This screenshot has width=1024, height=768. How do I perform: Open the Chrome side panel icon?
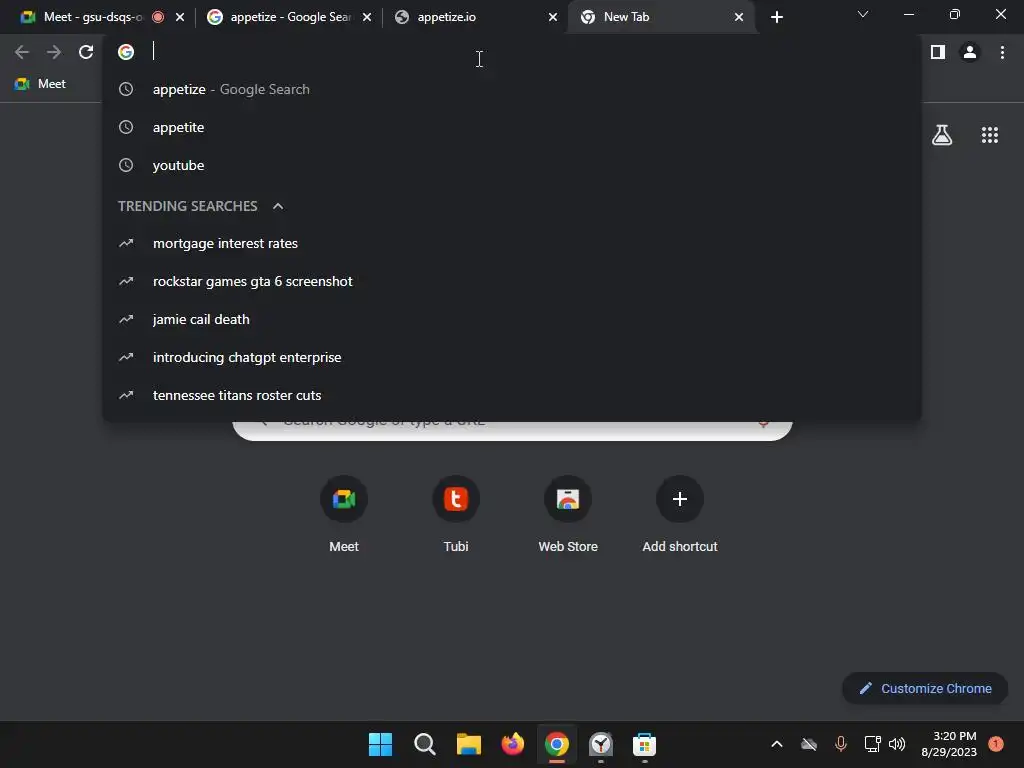[x=938, y=52]
